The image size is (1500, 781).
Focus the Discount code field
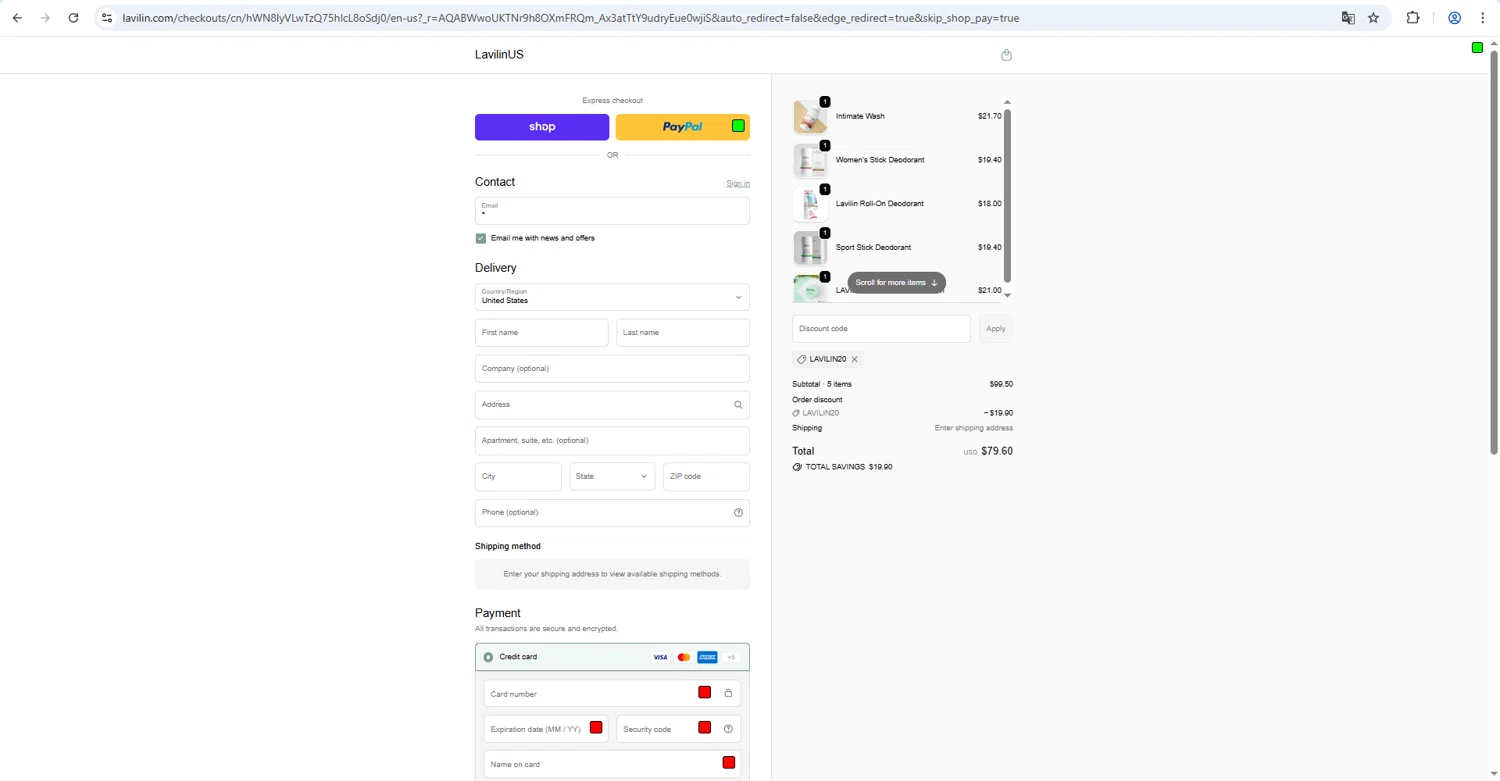tap(881, 329)
